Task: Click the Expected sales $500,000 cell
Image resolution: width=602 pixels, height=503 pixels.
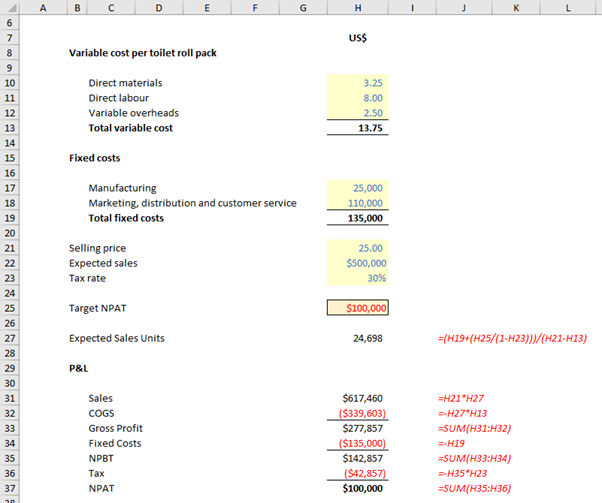Action: pyautogui.click(x=357, y=263)
